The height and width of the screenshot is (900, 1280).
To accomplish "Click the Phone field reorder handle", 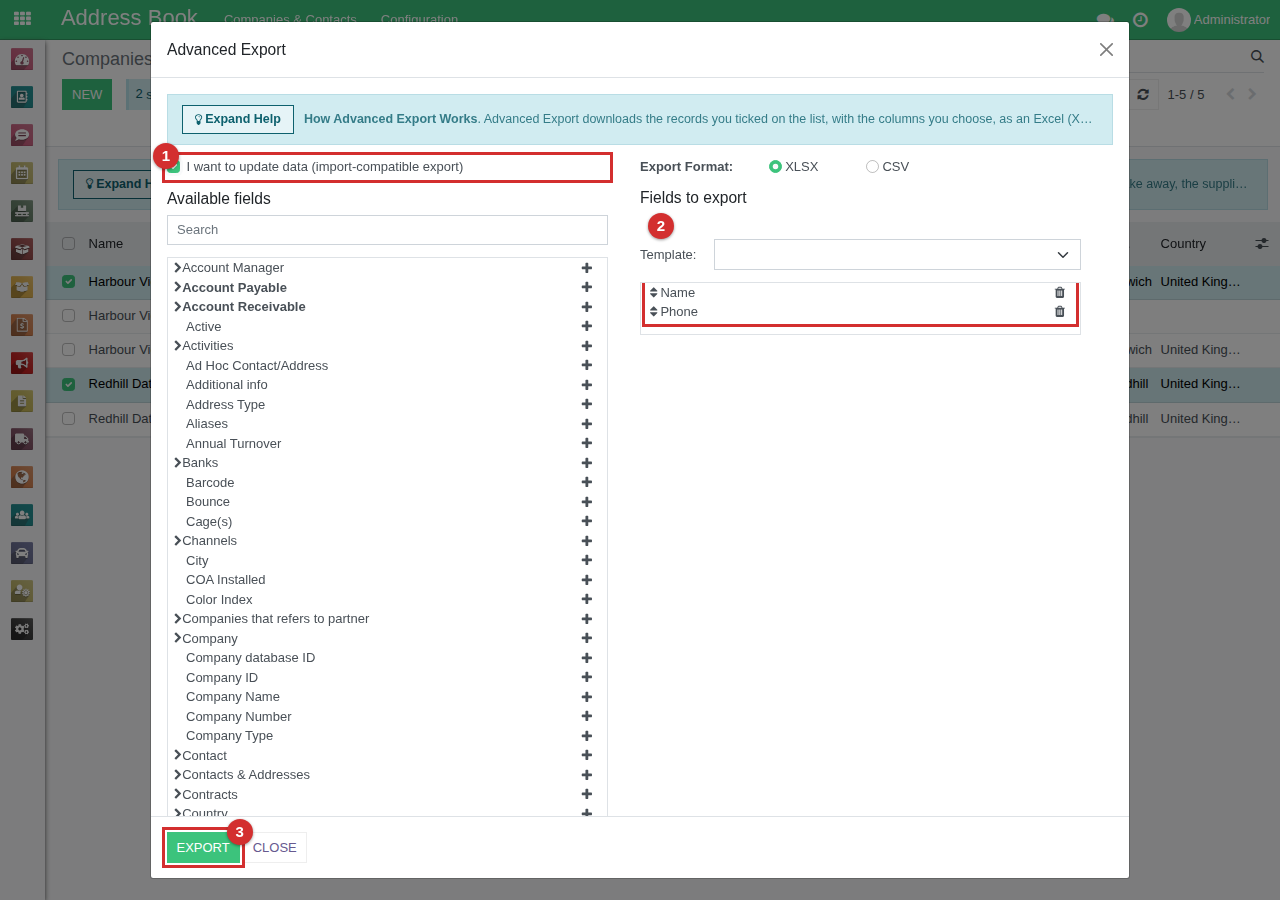I will coord(654,311).
